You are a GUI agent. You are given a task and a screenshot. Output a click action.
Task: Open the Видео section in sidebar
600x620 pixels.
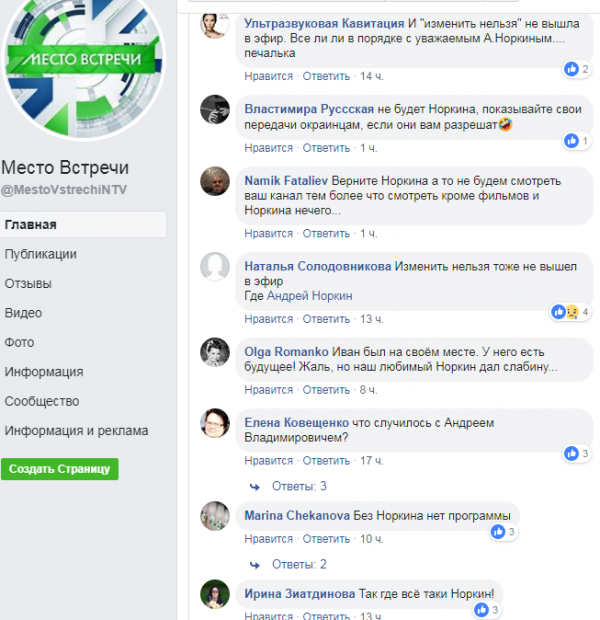[x=23, y=313]
